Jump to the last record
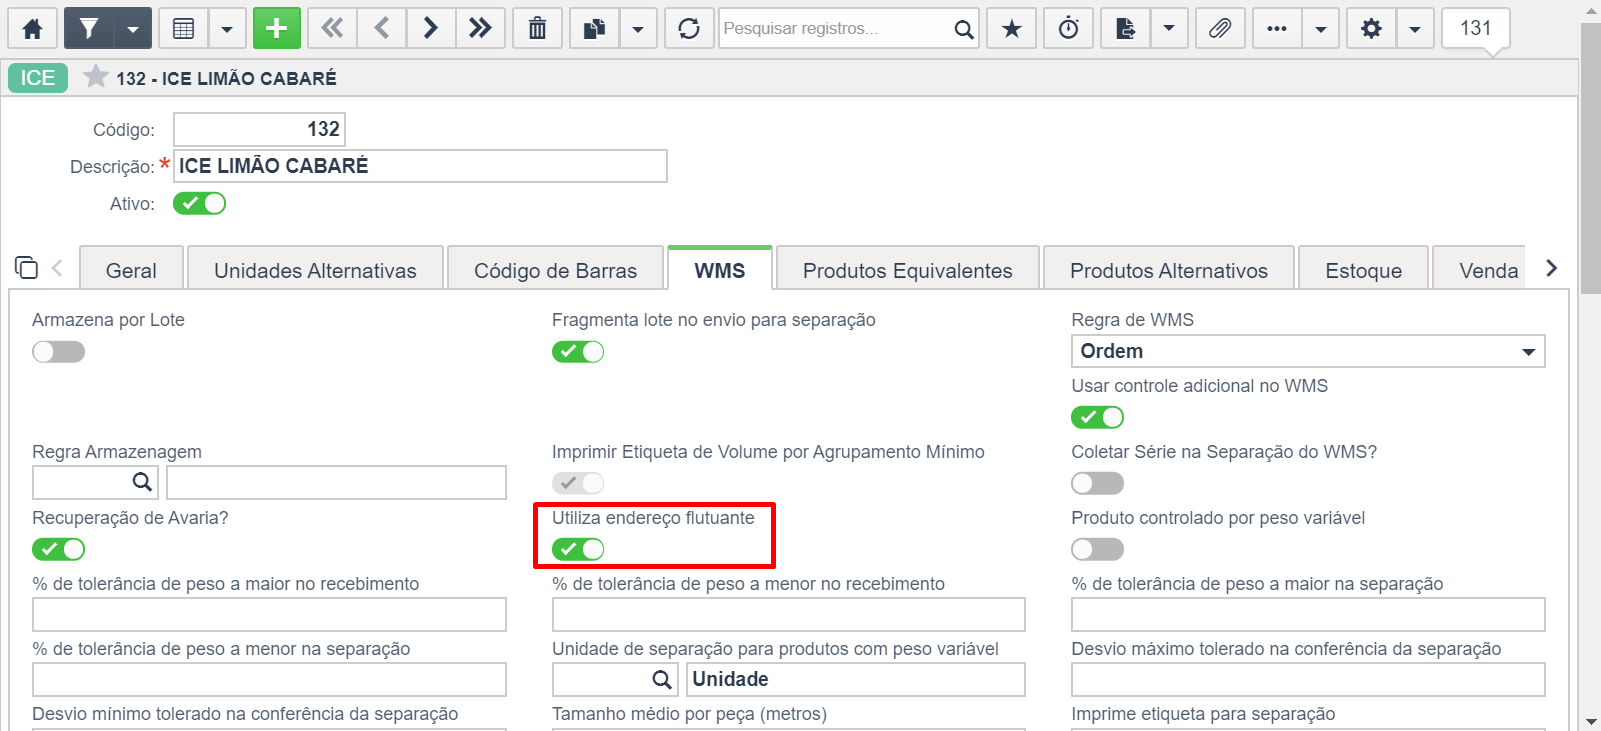Screen dimensions: 1601x731 pyautogui.click(x=480, y=28)
